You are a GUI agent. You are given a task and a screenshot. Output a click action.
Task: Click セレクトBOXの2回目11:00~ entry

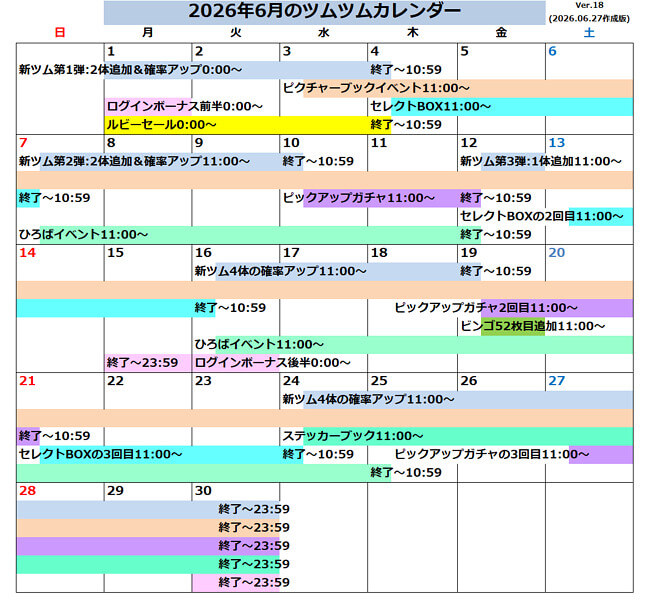click(x=542, y=216)
